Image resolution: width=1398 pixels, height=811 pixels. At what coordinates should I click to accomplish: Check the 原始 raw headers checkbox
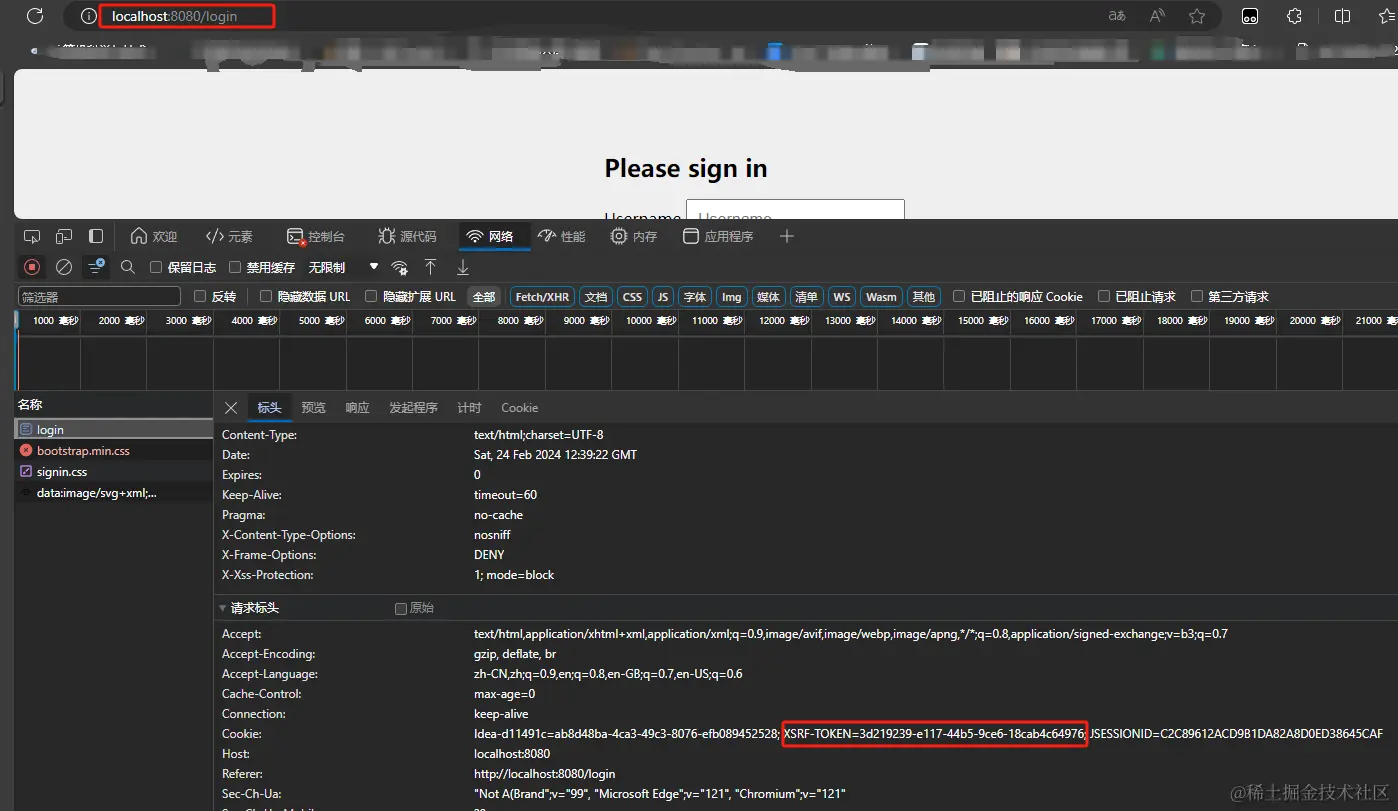401,608
